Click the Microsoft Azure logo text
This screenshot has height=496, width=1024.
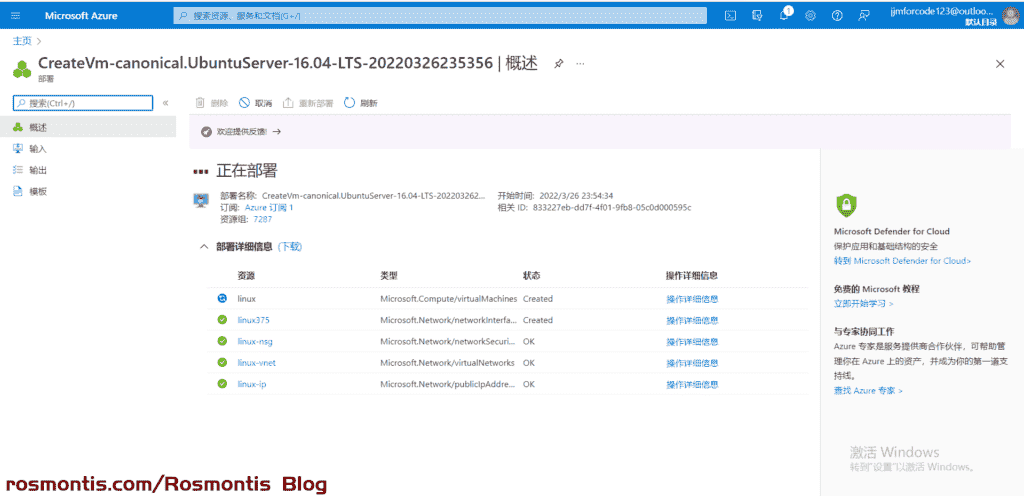click(x=81, y=16)
